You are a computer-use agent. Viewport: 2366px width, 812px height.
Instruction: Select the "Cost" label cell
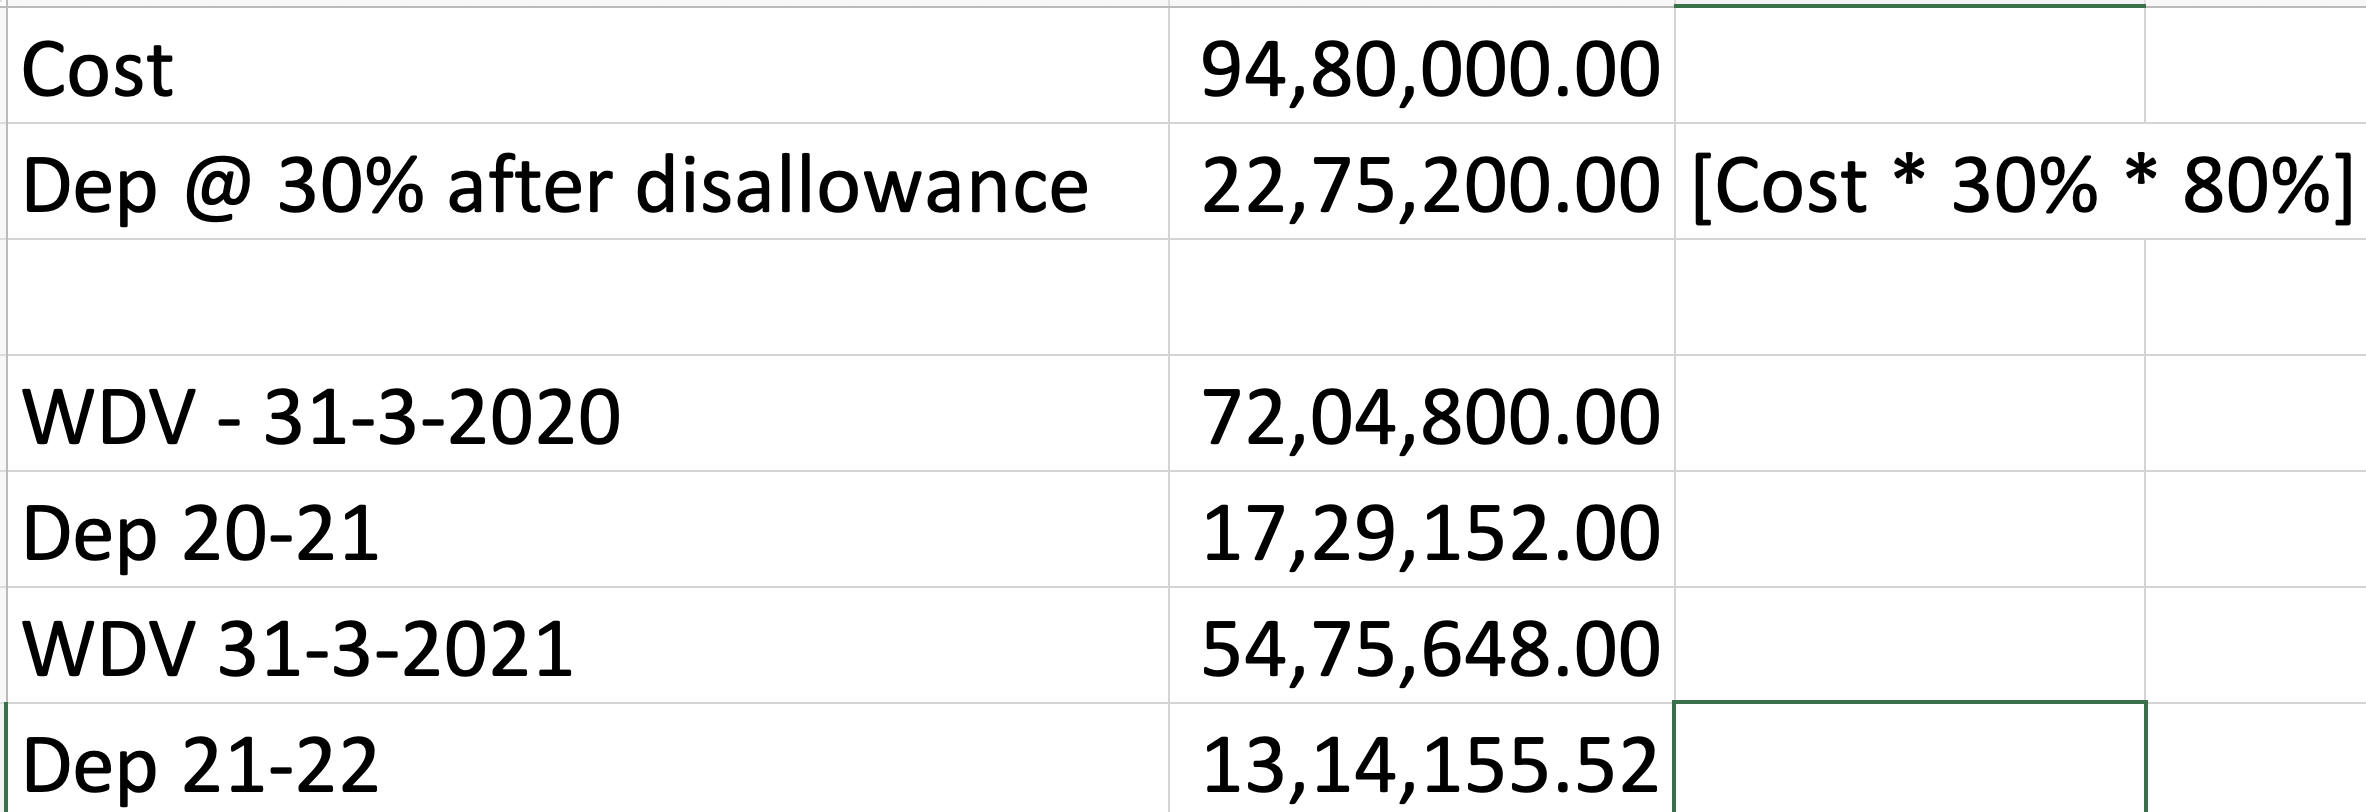tap(588, 68)
